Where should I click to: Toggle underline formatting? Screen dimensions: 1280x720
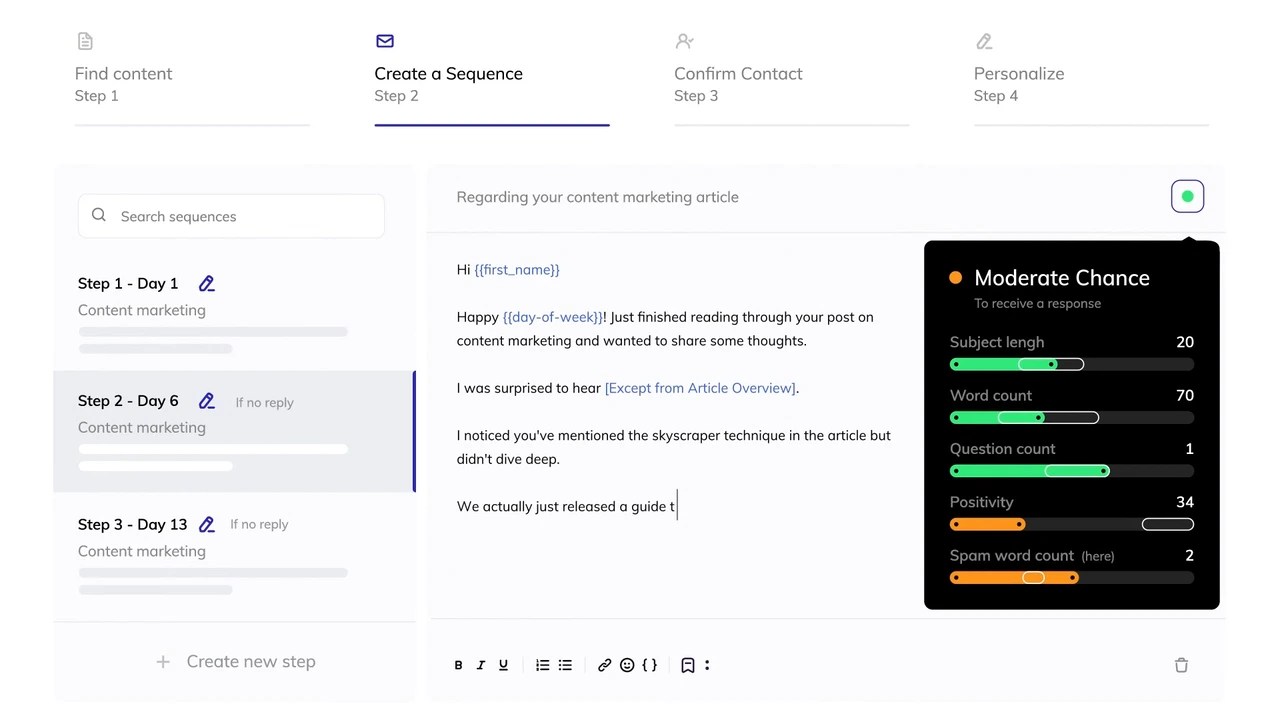click(503, 665)
